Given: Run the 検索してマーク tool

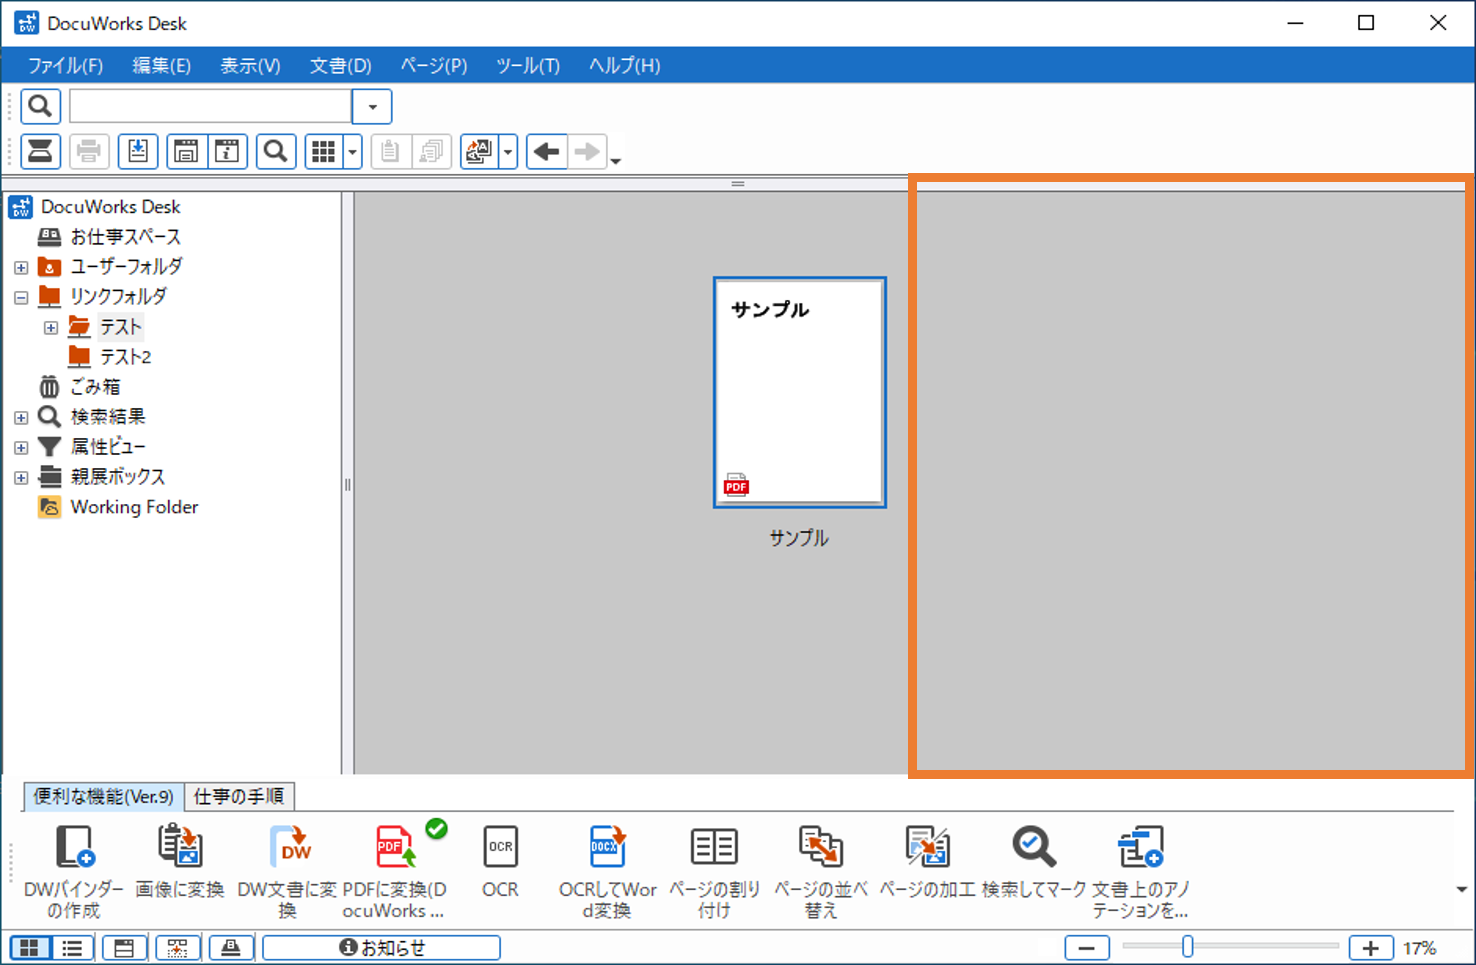Looking at the screenshot, I should click(x=1034, y=860).
